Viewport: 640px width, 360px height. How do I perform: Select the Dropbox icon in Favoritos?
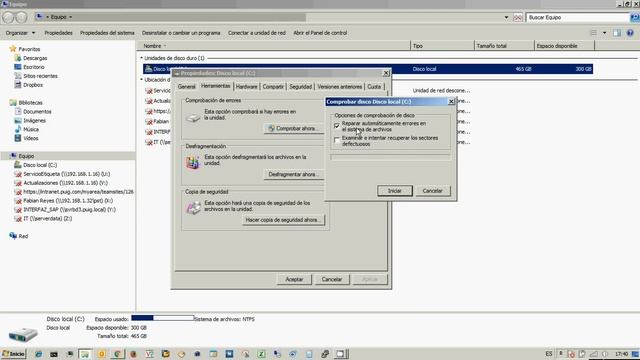coord(18,85)
